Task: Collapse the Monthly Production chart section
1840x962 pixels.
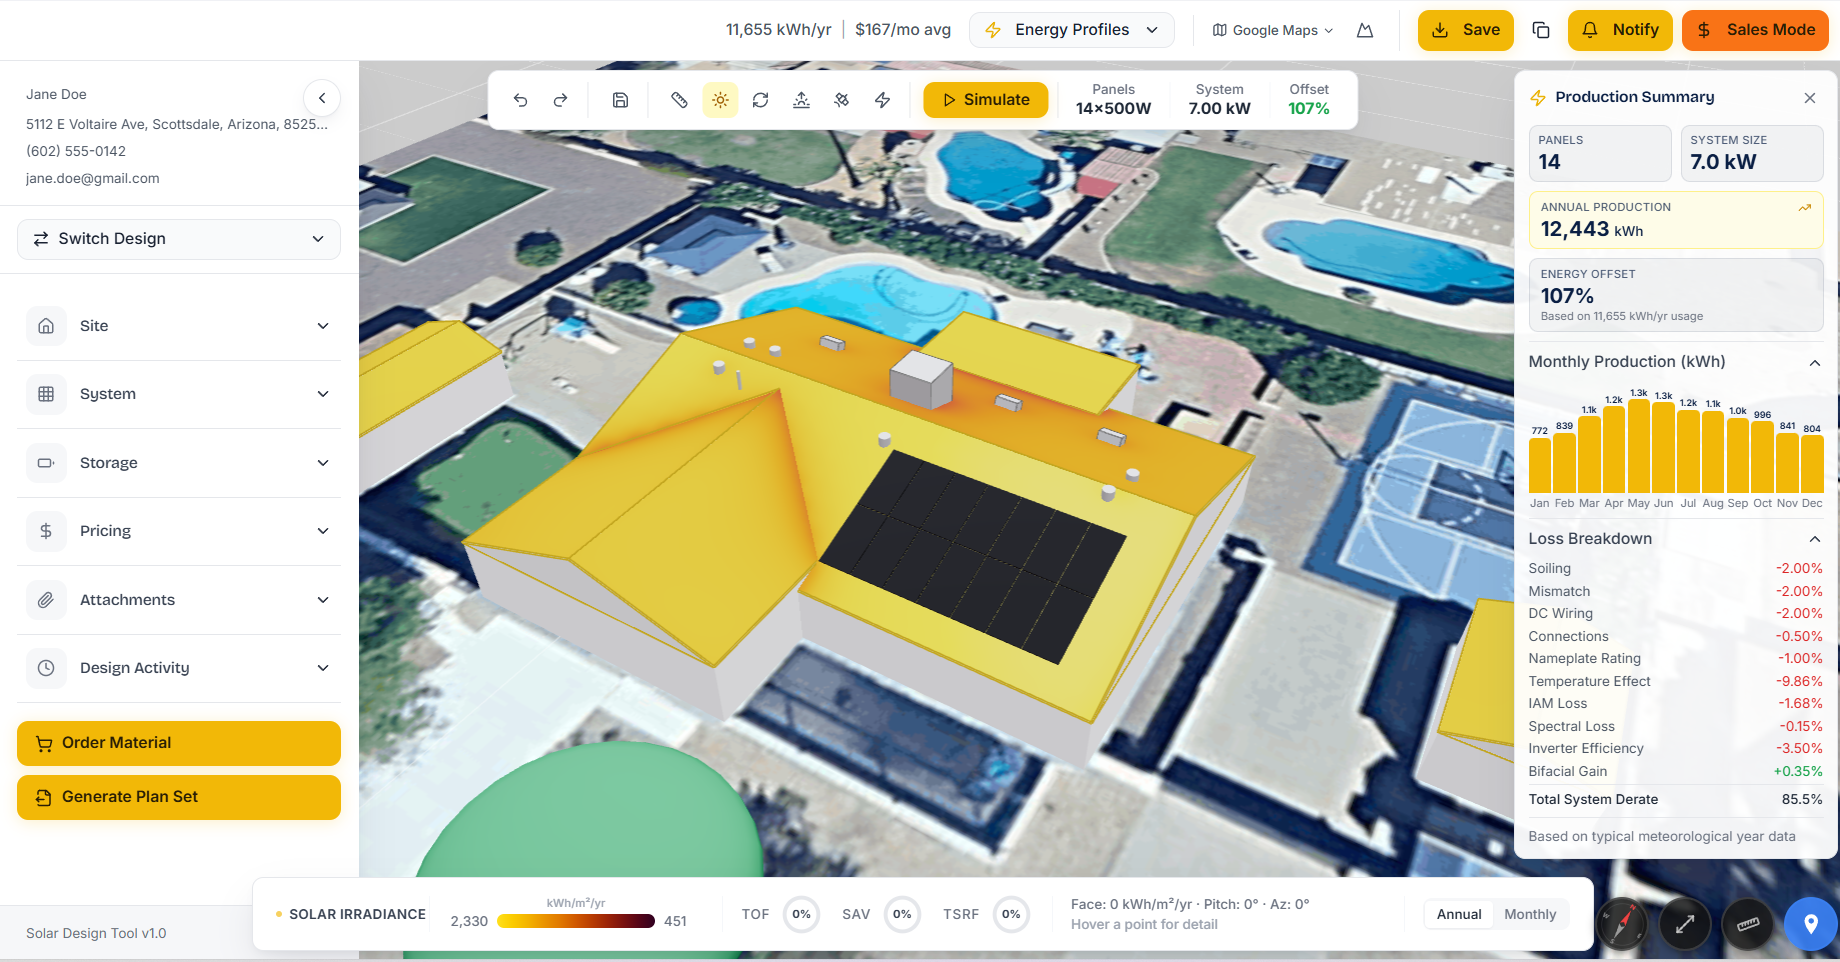Action: tap(1814, 363)
